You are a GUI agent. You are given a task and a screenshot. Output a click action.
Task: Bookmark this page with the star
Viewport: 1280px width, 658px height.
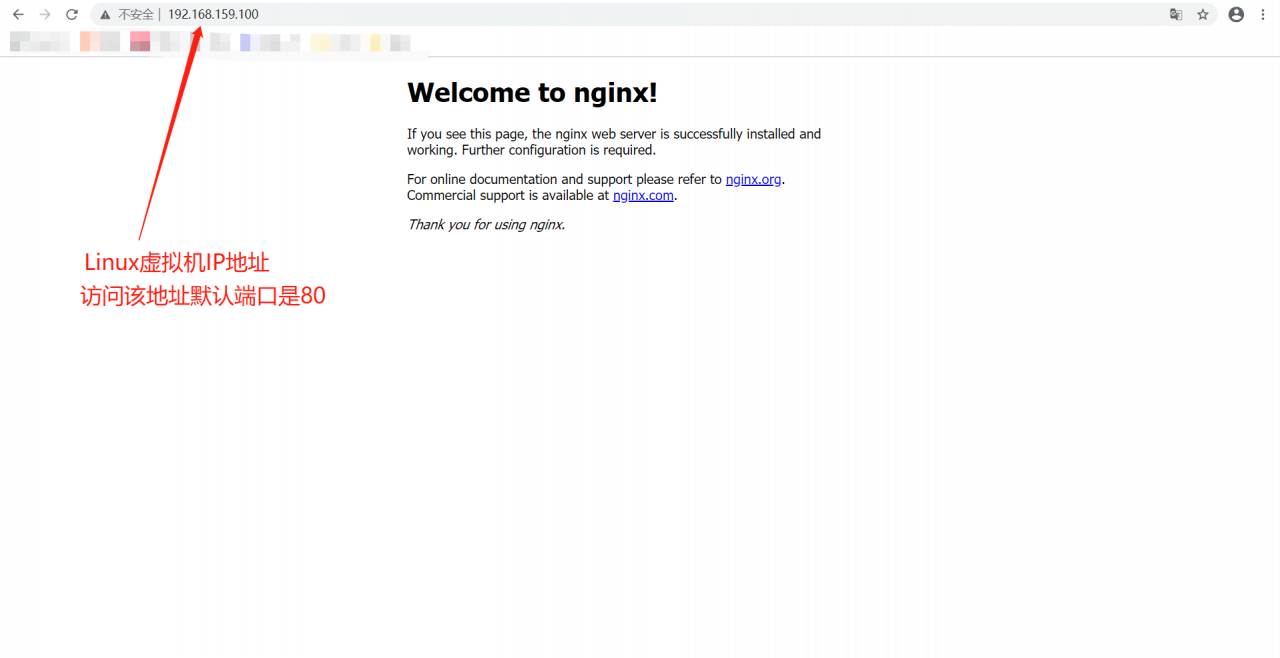[1203, 15]
